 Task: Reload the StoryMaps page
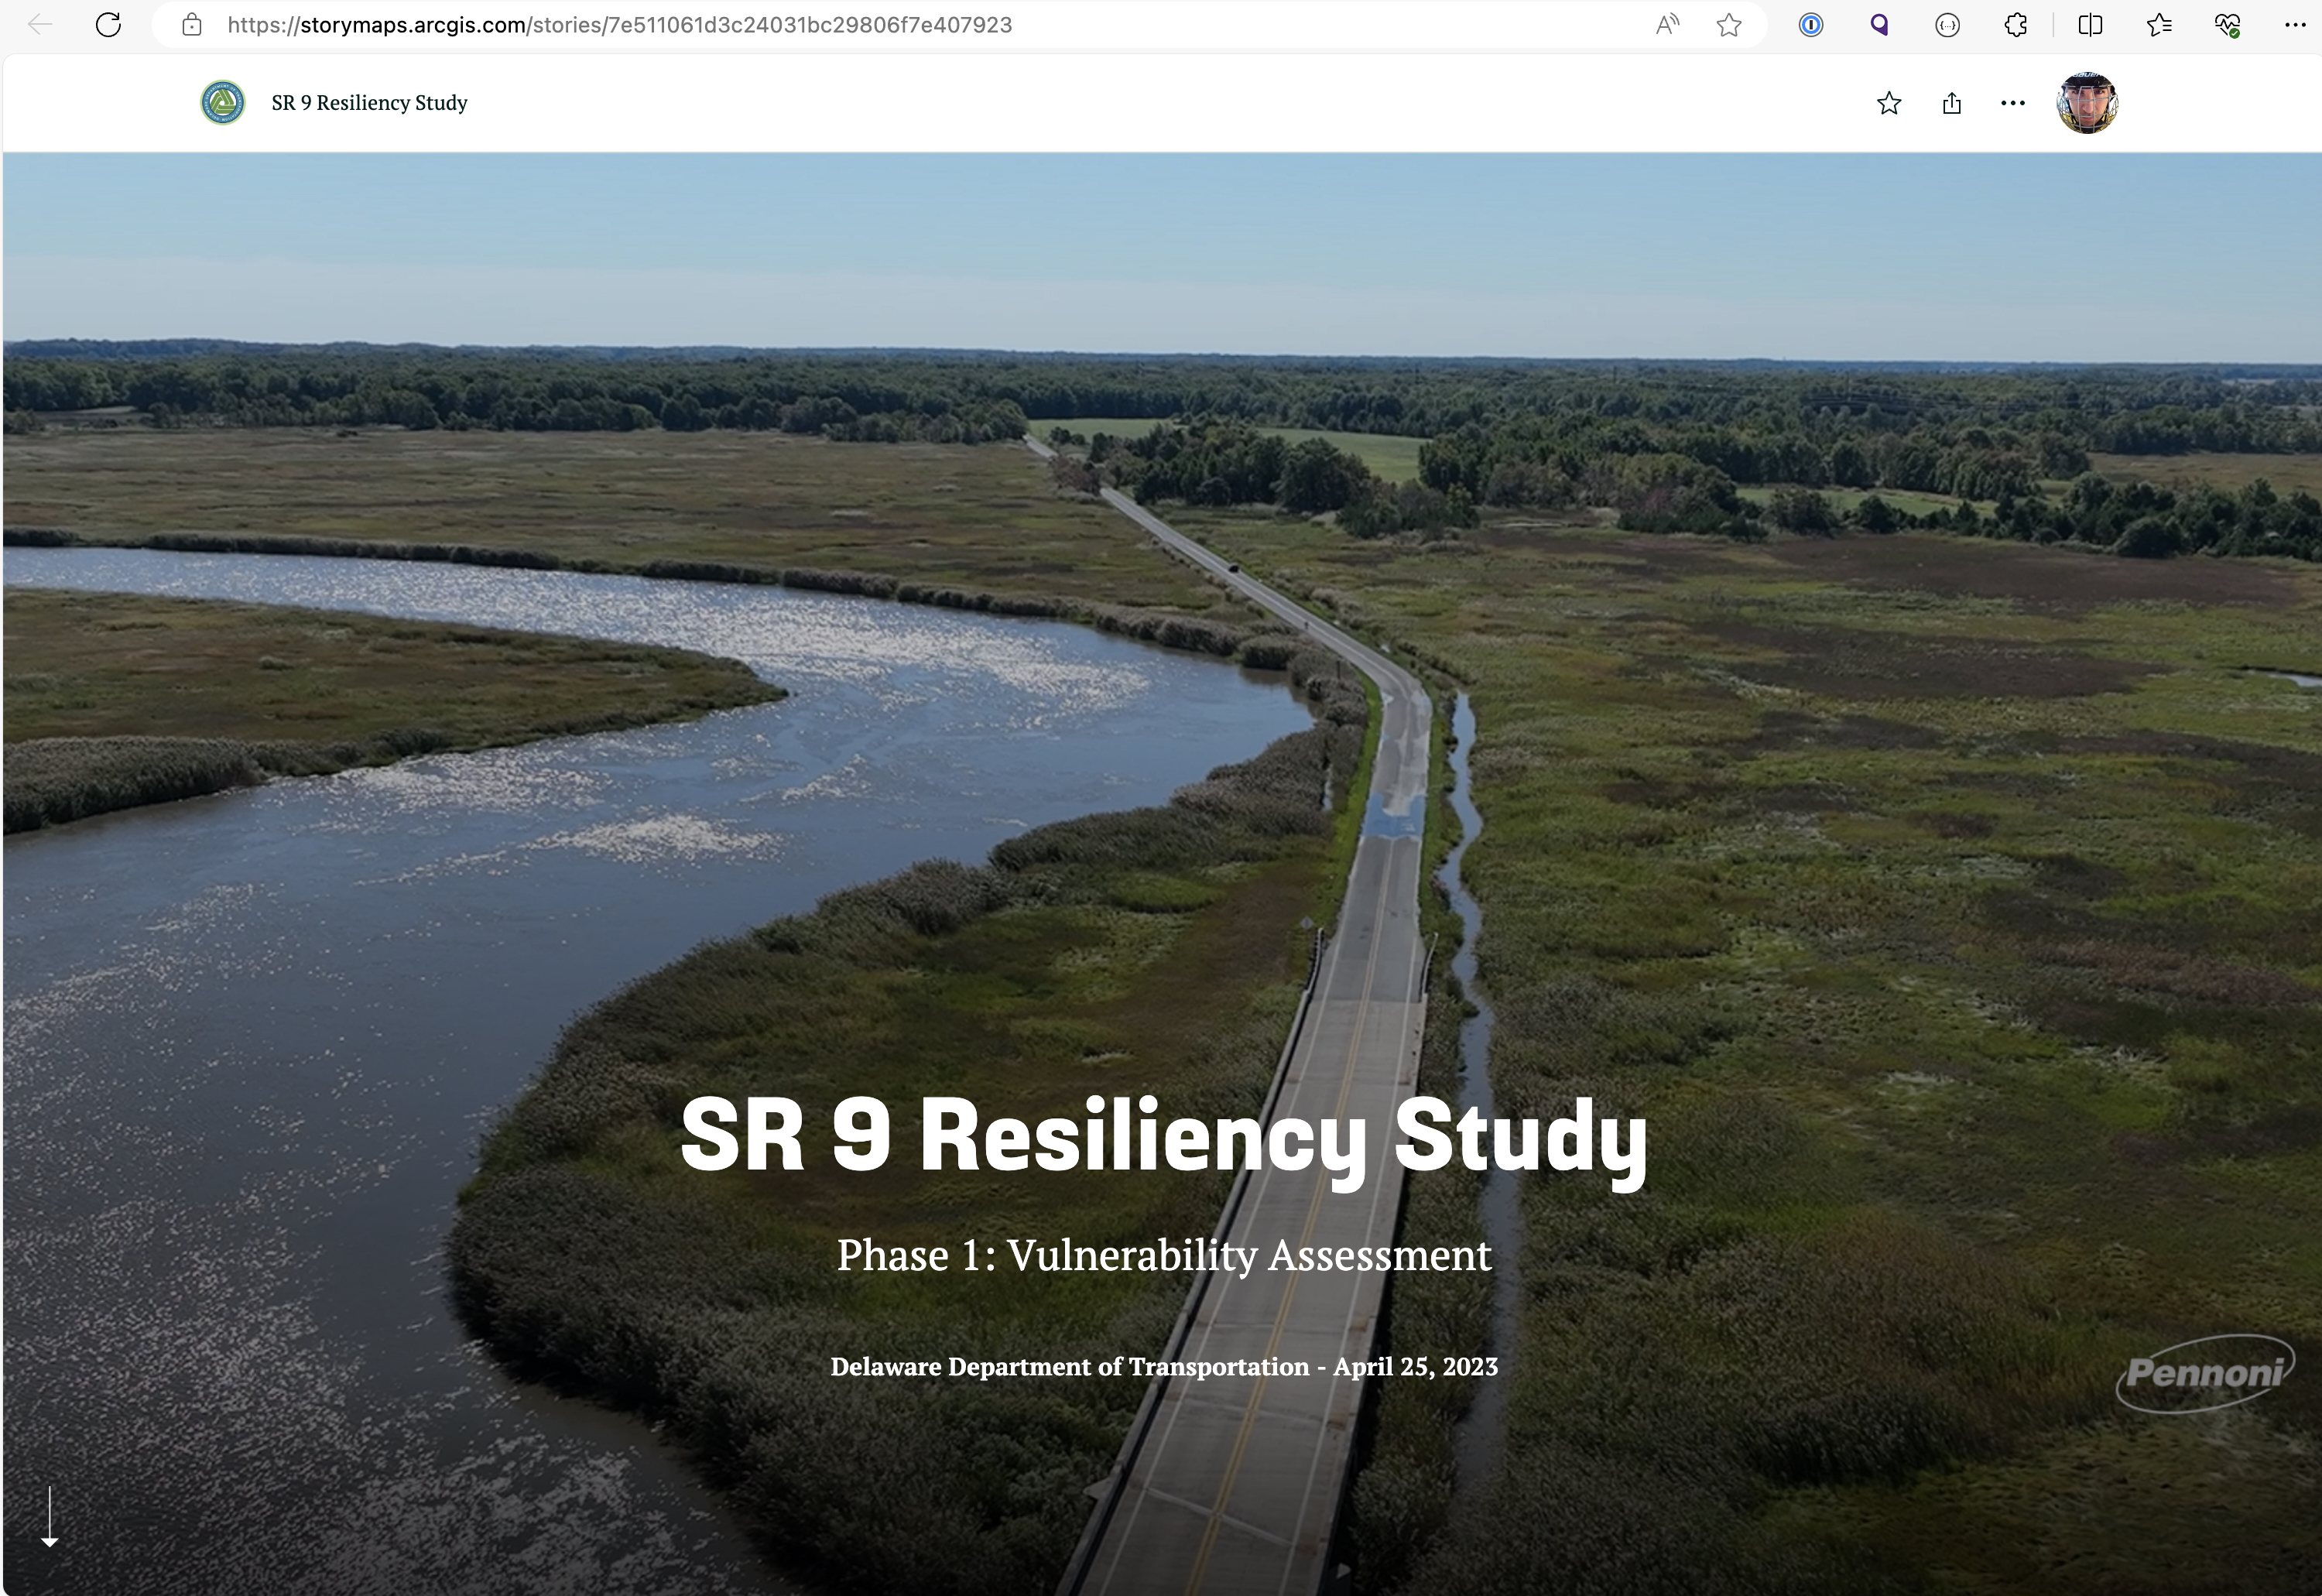[x=109, y=24]
